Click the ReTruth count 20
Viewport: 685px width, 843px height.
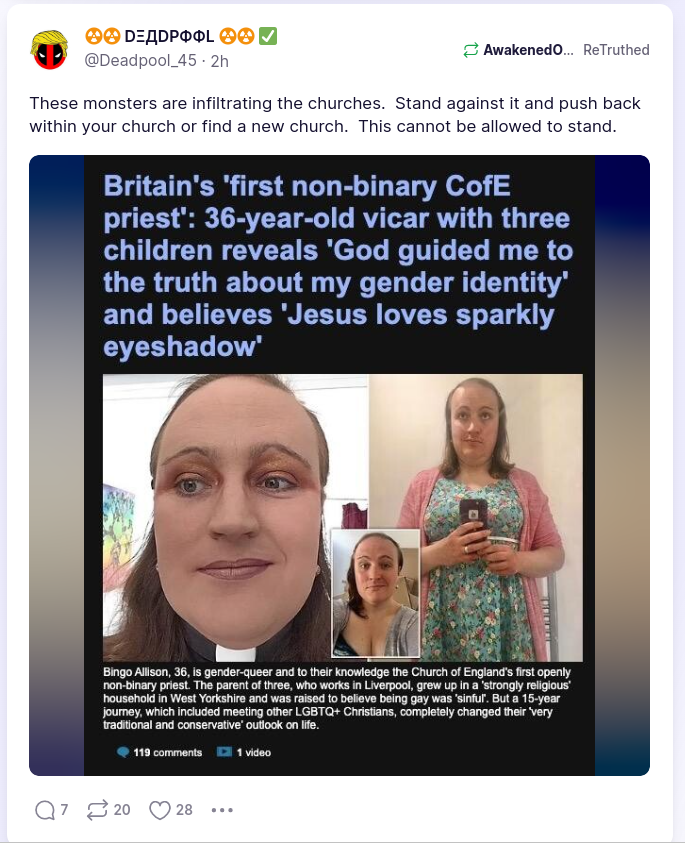(122, 810)
